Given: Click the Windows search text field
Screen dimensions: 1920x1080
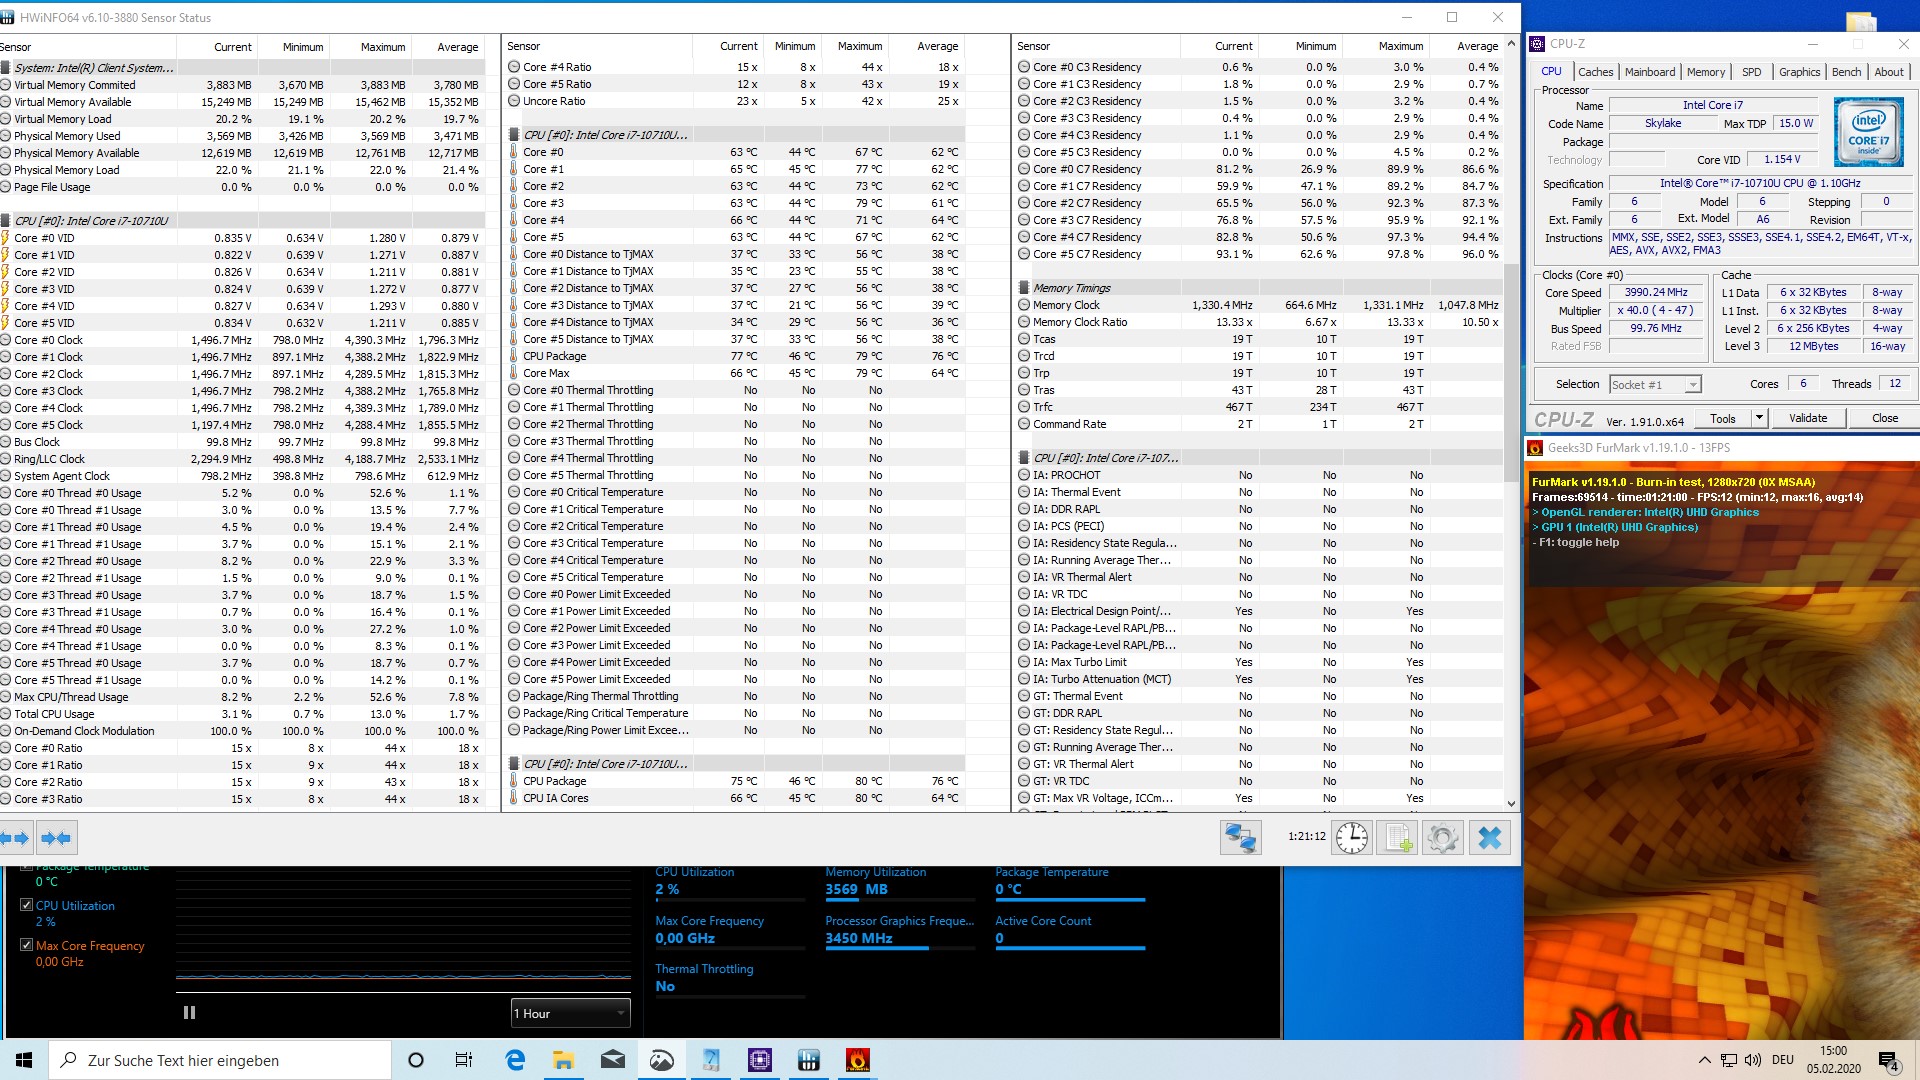Looking at the screenshot, I should (220, 1060).
